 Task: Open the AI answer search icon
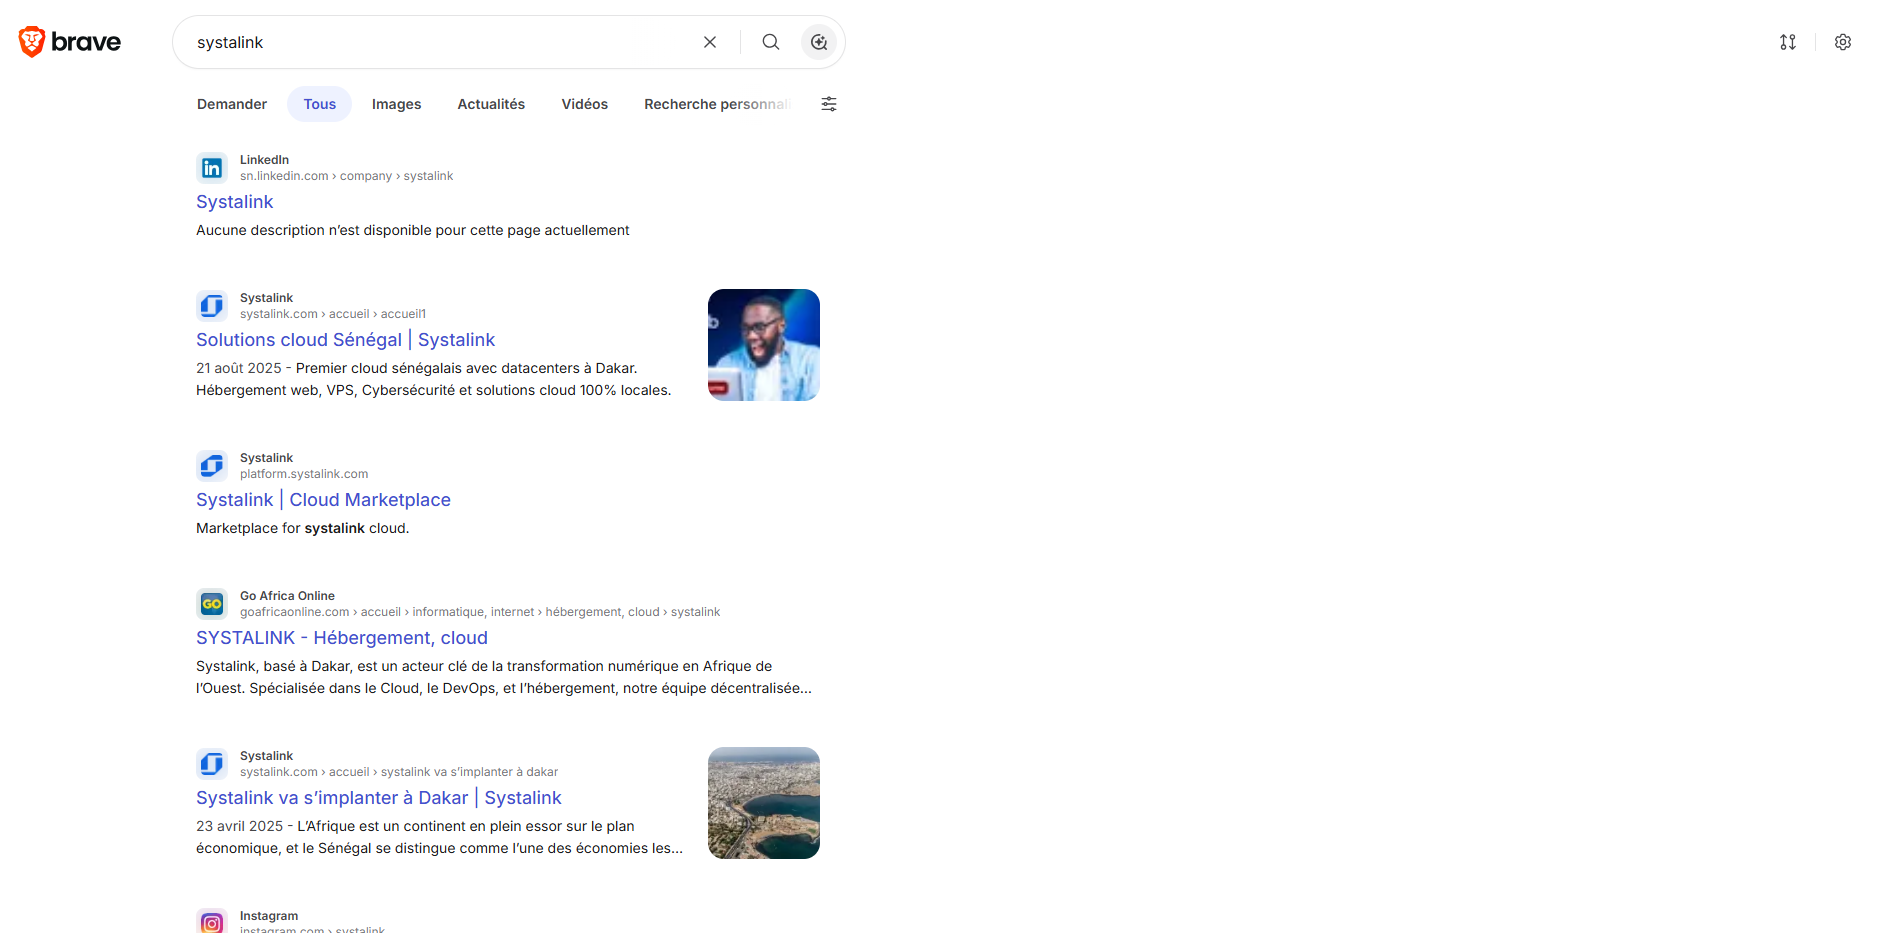819,42
